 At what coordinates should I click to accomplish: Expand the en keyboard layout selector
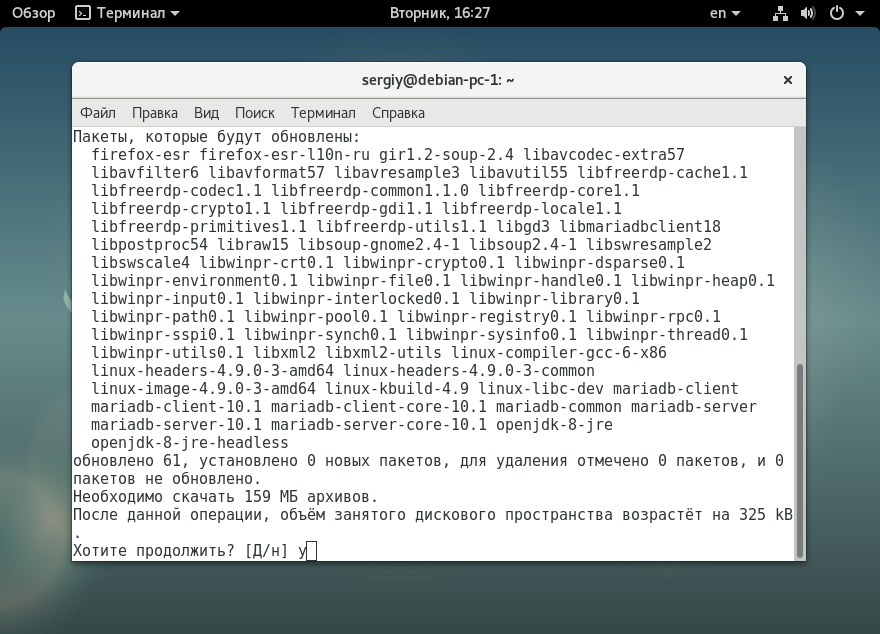click(725, 13)
